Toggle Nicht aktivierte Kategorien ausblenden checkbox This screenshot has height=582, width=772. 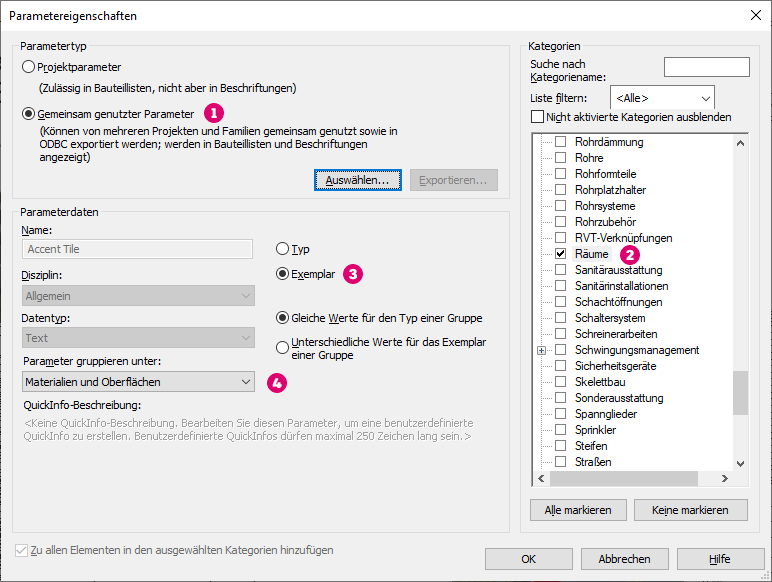coord(537,117)
